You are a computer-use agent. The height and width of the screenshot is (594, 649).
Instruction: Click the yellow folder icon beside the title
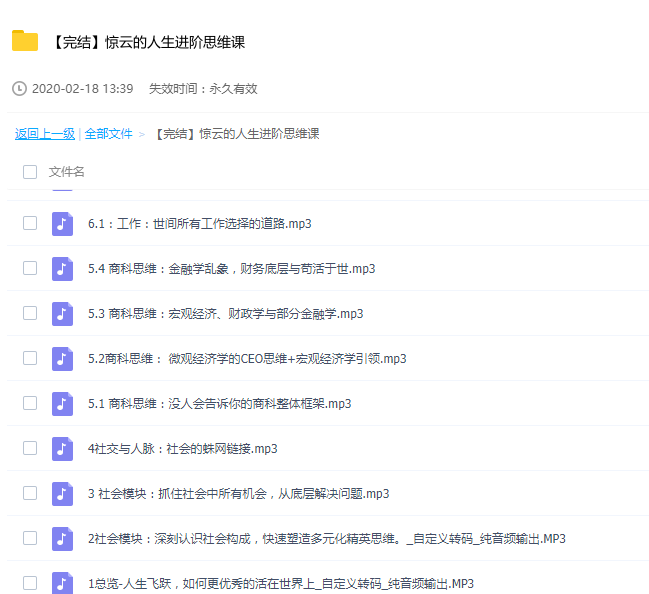[x=25, y=41]
